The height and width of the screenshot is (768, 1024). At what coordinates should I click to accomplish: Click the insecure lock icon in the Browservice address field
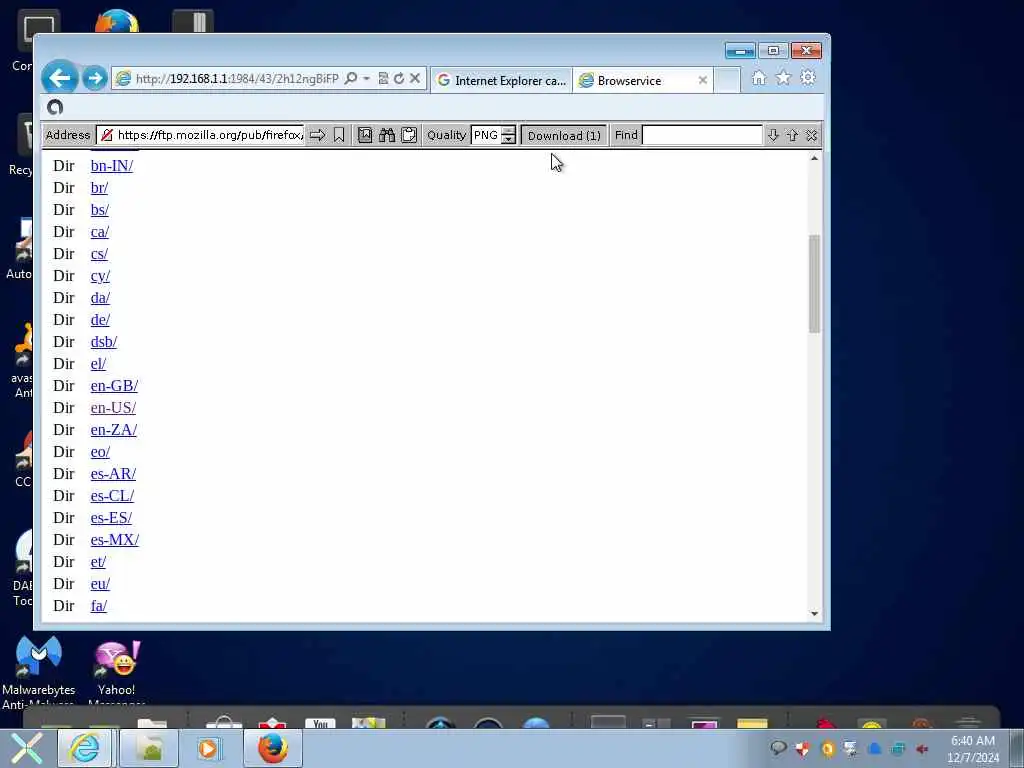(x=107, y=135)
